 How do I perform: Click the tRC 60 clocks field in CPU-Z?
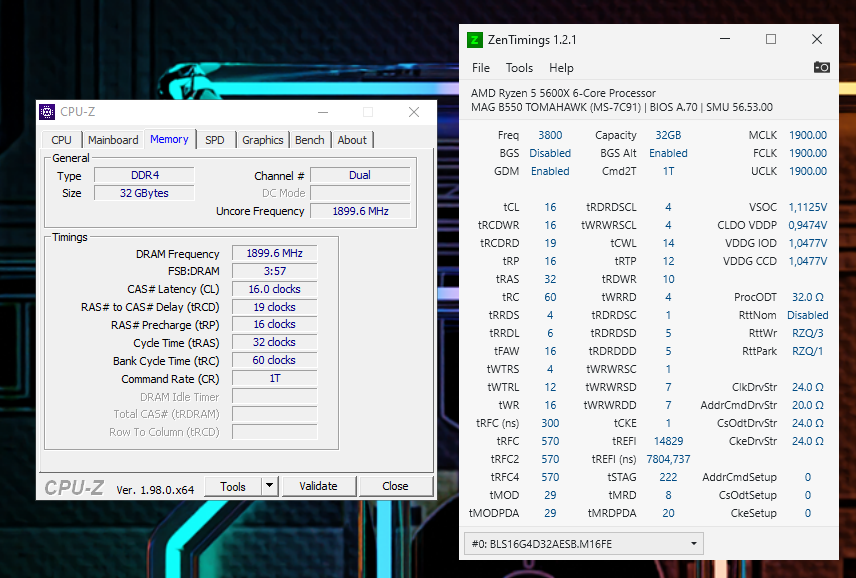coord(275,360)
